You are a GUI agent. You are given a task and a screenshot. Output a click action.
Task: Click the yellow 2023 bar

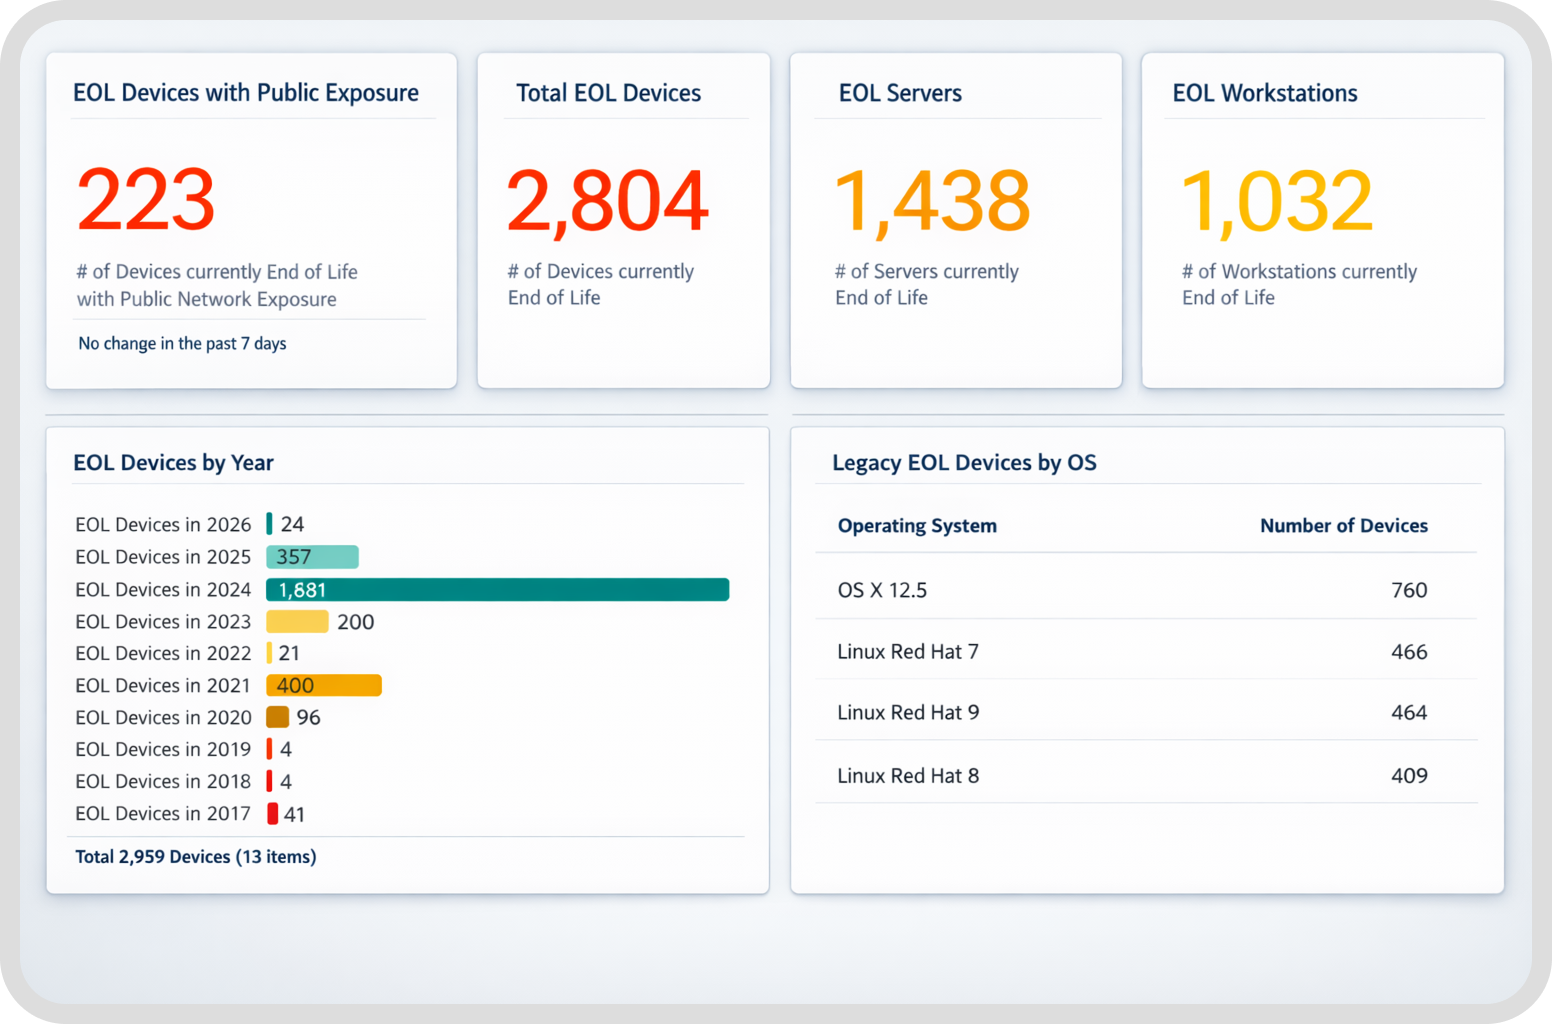tap(297, 622)
